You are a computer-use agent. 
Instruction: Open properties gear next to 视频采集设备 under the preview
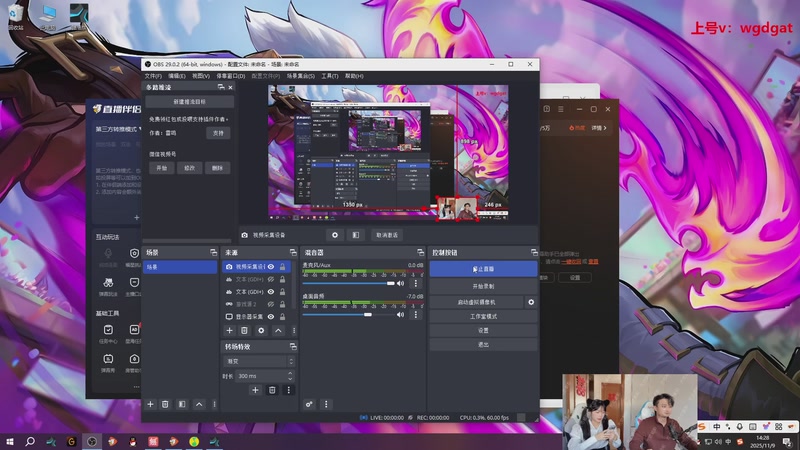point(335,235)
